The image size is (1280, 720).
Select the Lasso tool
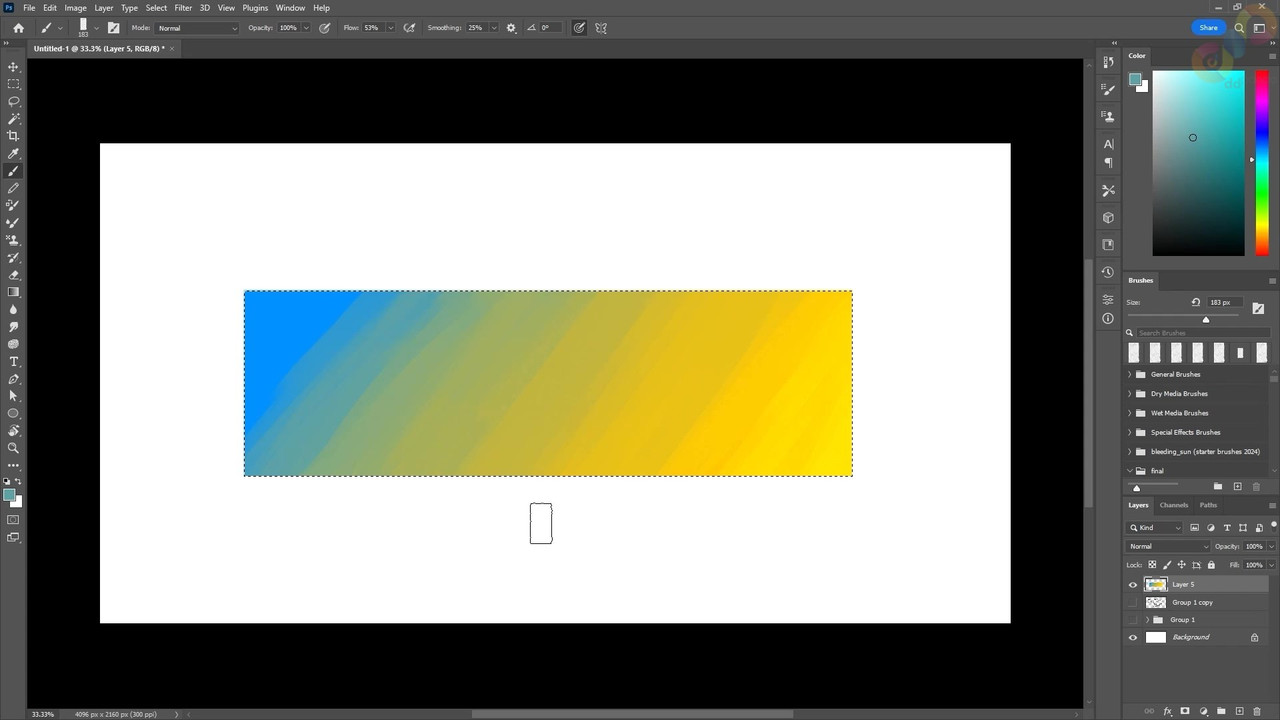coord(14,101)
